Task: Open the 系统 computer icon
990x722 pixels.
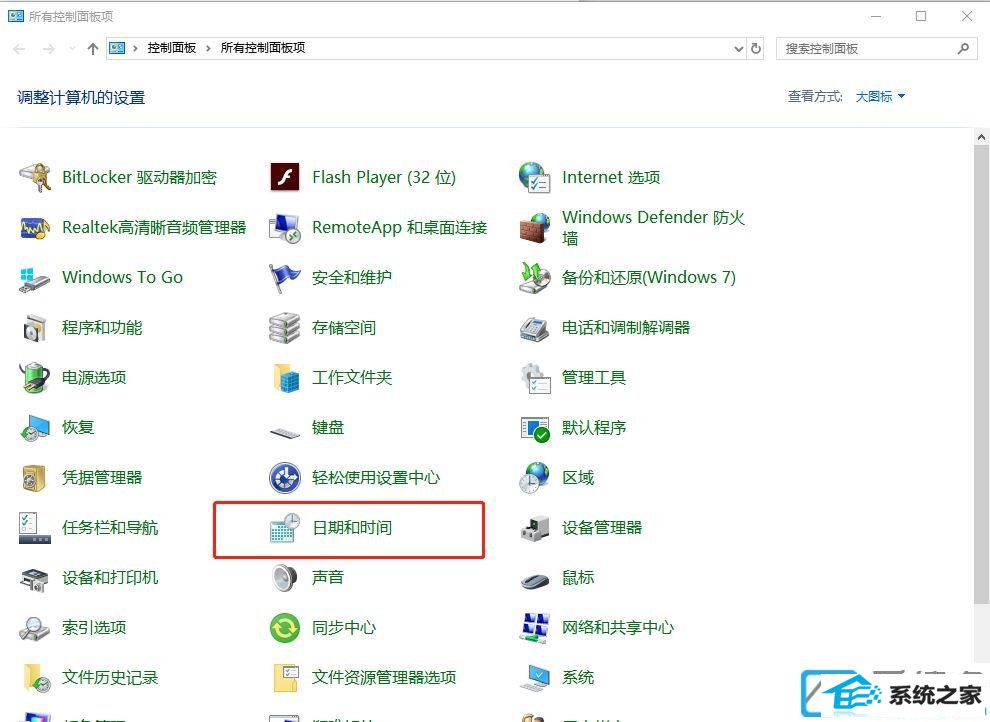Action: pyautogui.click(x=535, y=678)
